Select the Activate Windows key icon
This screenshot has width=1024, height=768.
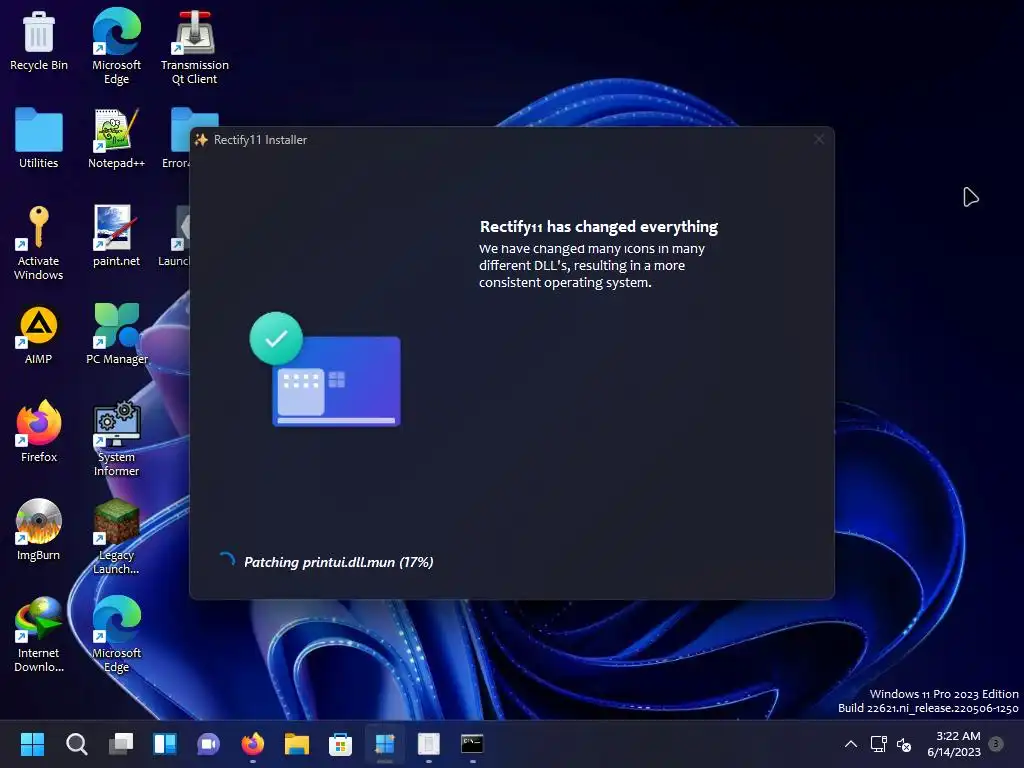[x=39, y=243]
